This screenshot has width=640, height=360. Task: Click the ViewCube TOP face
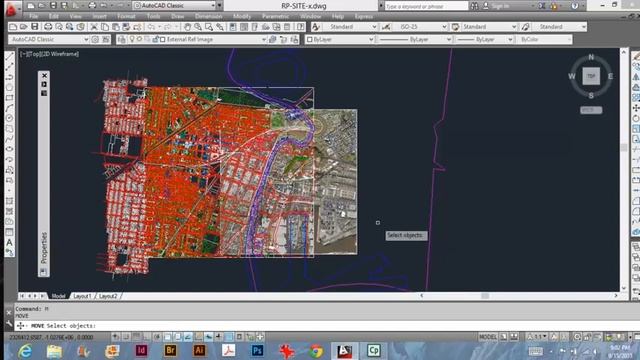(591, 76)
